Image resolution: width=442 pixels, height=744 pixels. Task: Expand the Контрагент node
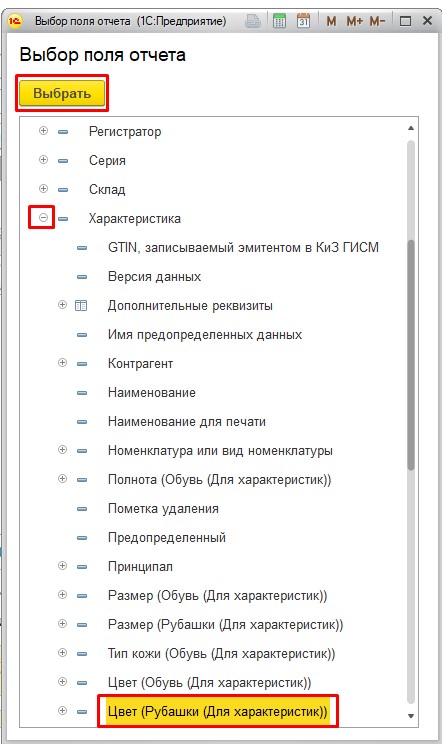(x=62, y=363)
